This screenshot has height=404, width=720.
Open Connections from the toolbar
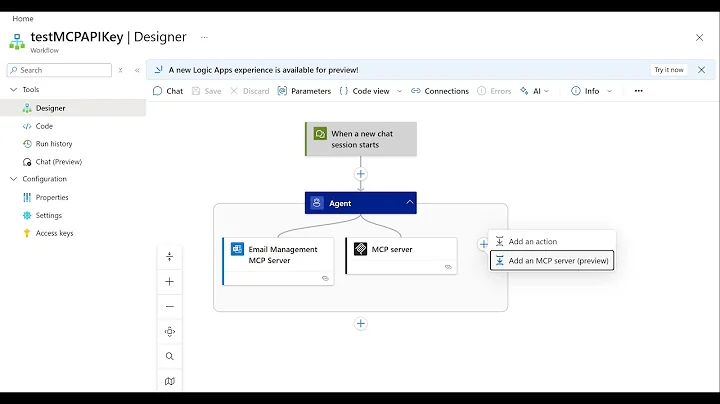[439, 91]
